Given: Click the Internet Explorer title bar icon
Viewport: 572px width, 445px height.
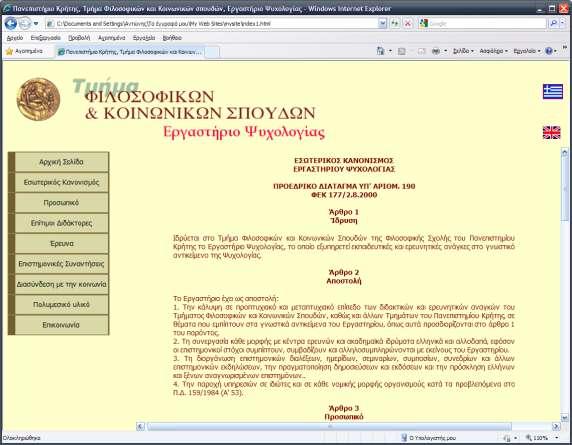Looking at the screenshot, I should click(x=7, y=8).
